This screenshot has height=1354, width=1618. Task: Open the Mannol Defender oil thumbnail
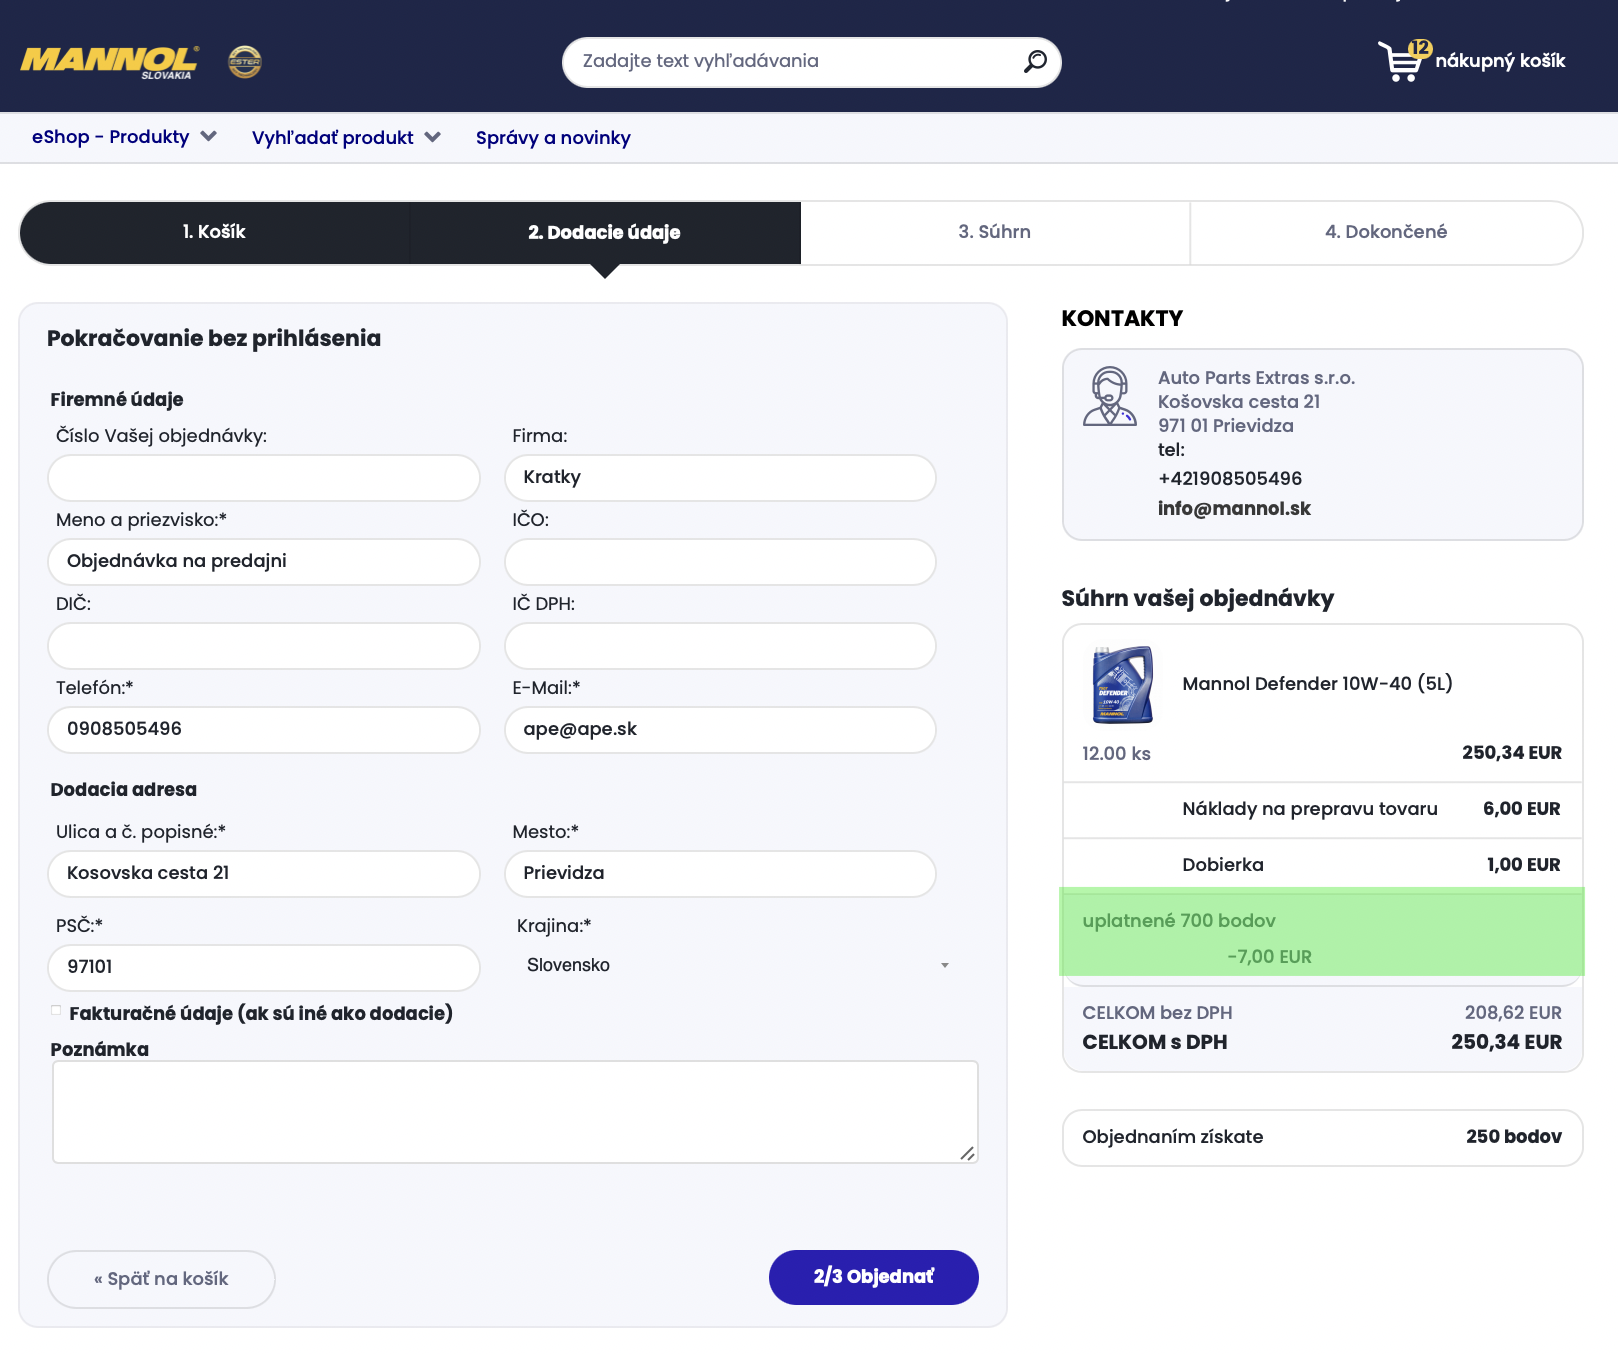tap(1122, 684)
